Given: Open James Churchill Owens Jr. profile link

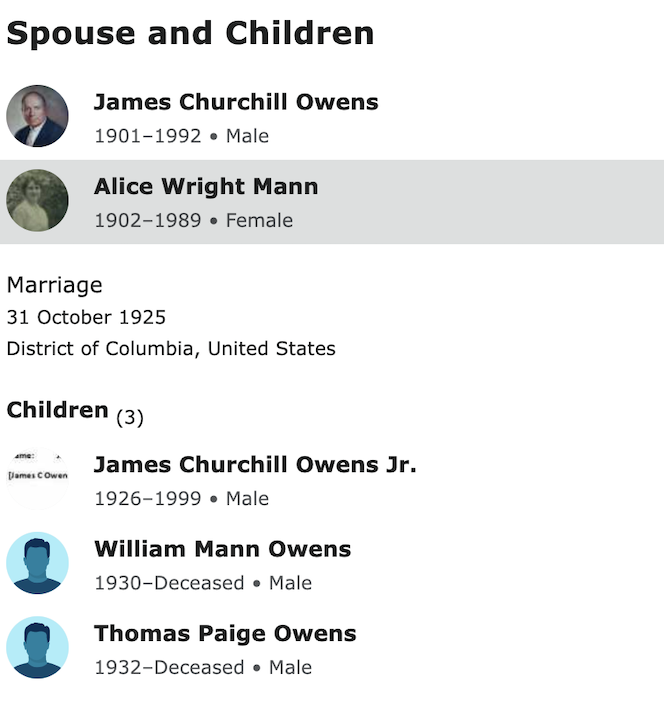Looking at the screenshot, I should click(255, 465).
